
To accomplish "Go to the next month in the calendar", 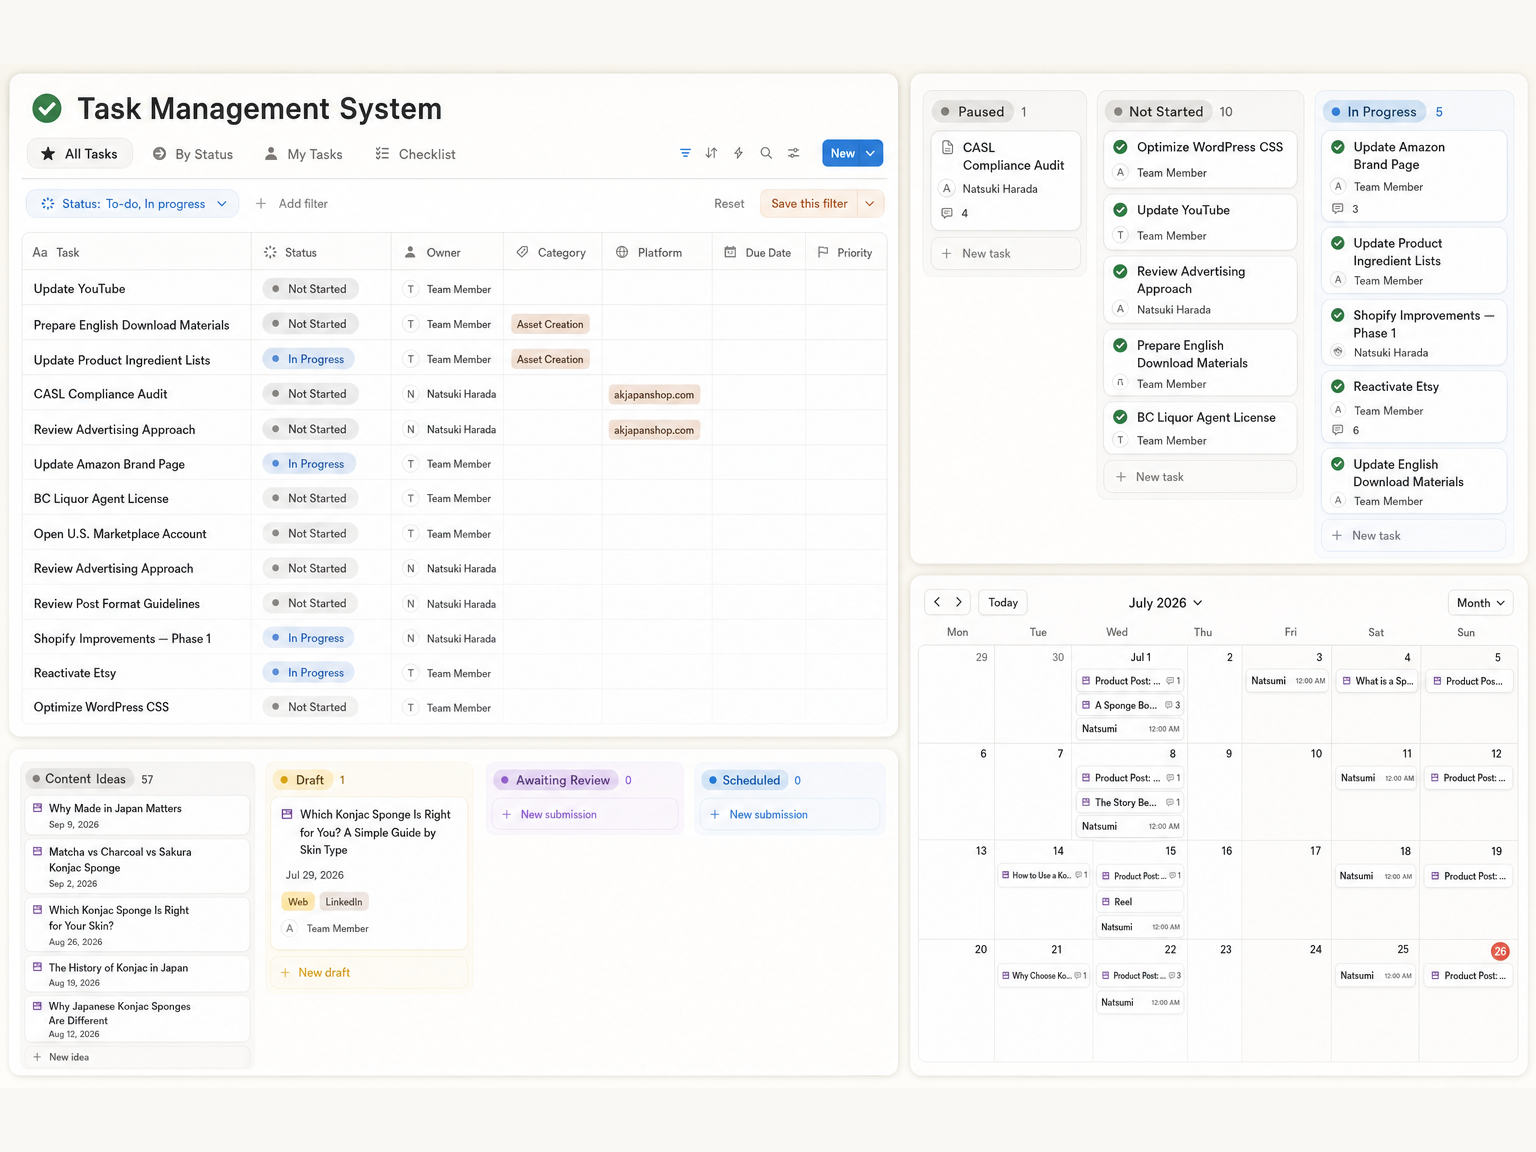I will [959, 602].
